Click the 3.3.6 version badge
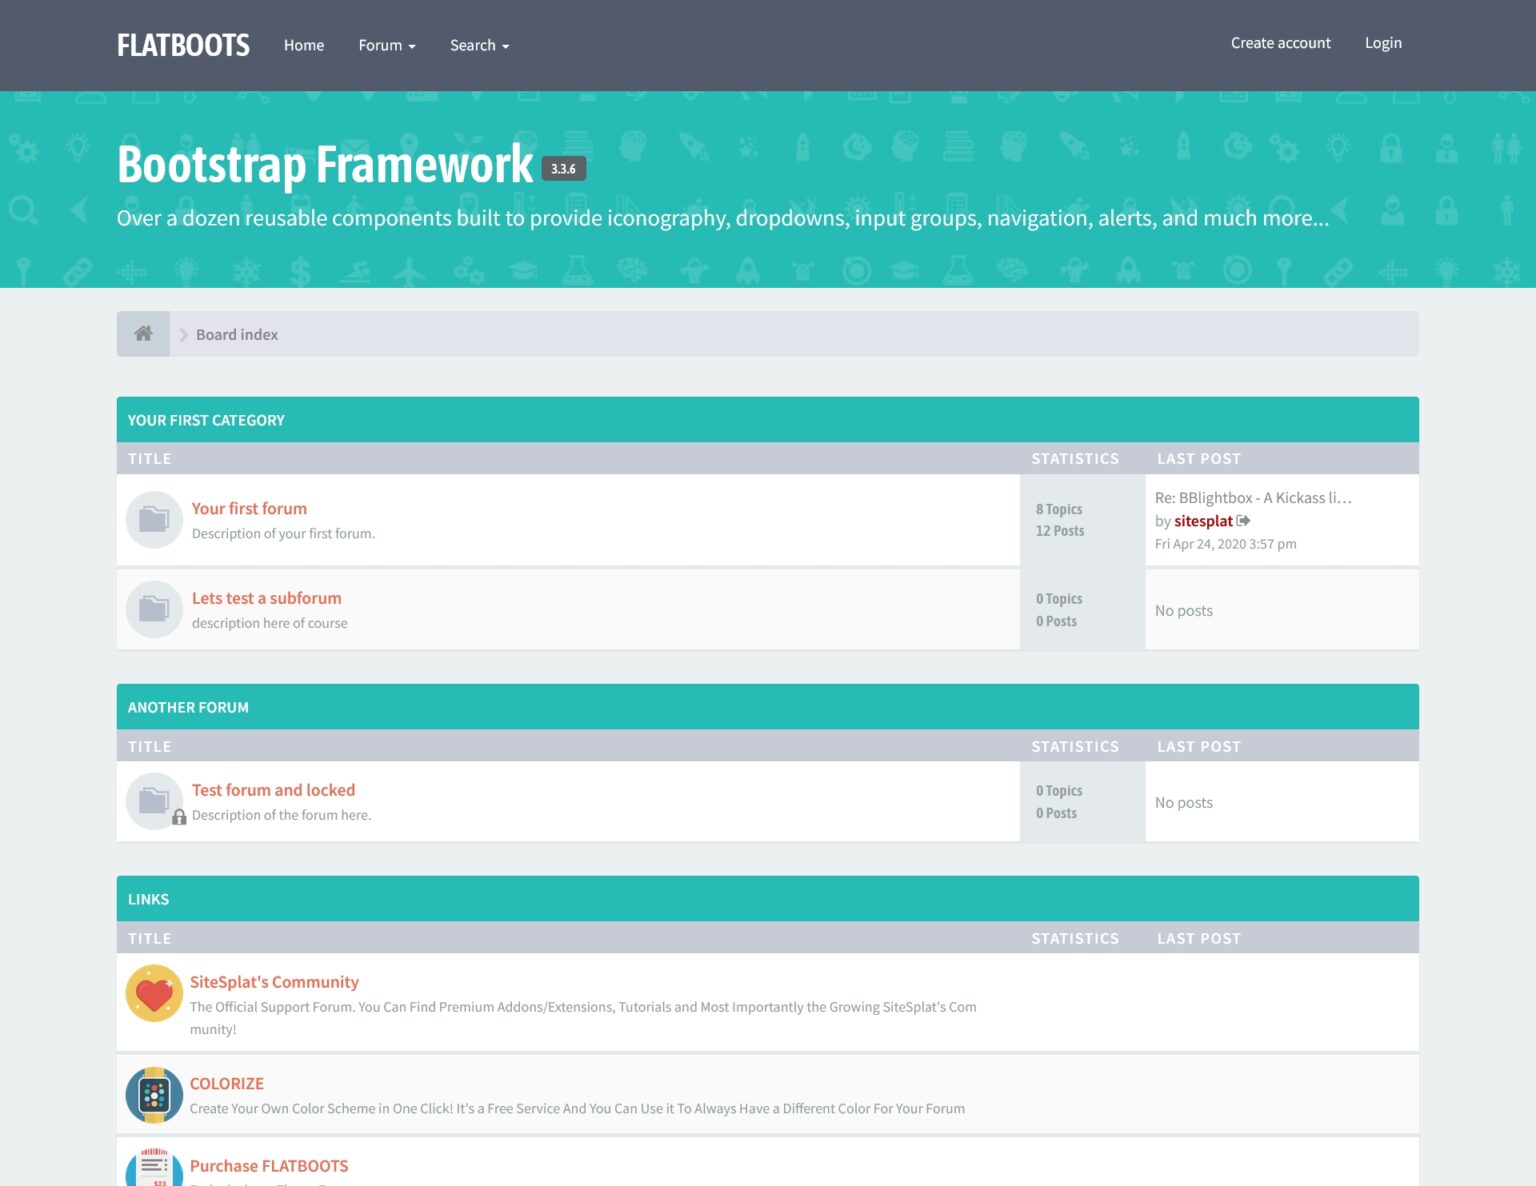The image size is (1536, 1186). click(x=564, y=168)
